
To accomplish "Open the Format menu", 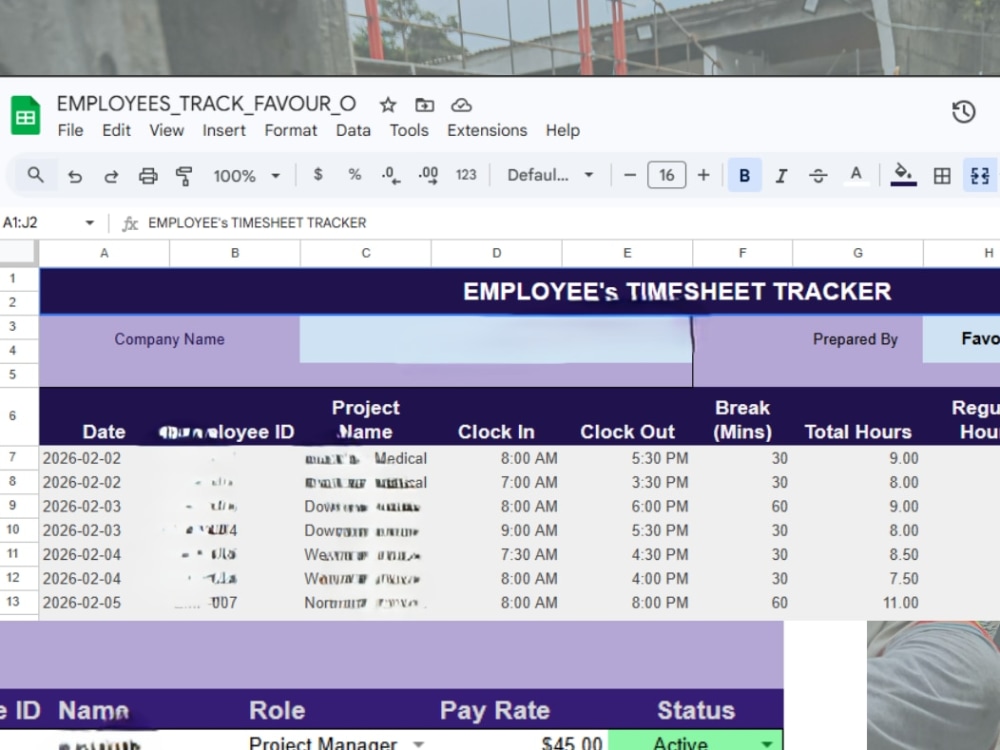I will 291,130.
